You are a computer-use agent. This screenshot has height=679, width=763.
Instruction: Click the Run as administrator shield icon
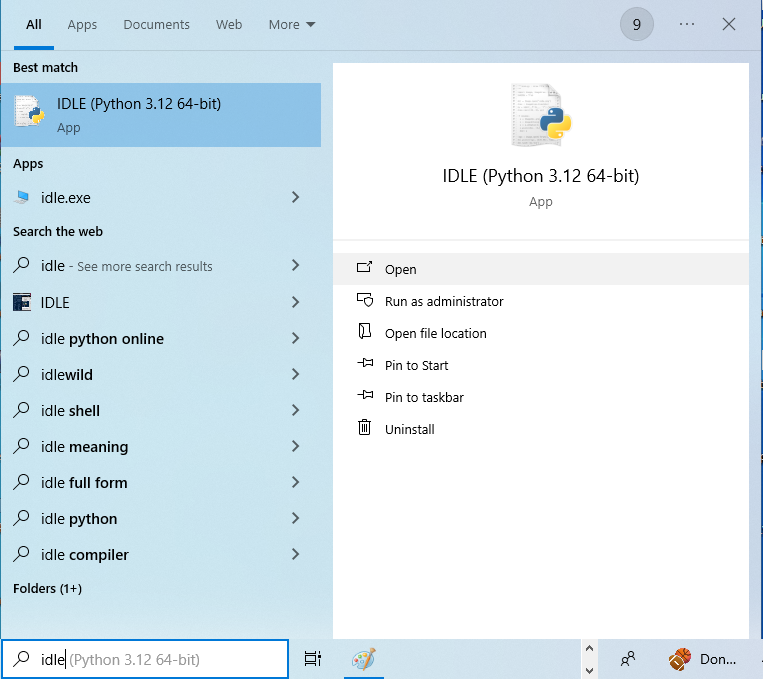(x=364, y=300)
